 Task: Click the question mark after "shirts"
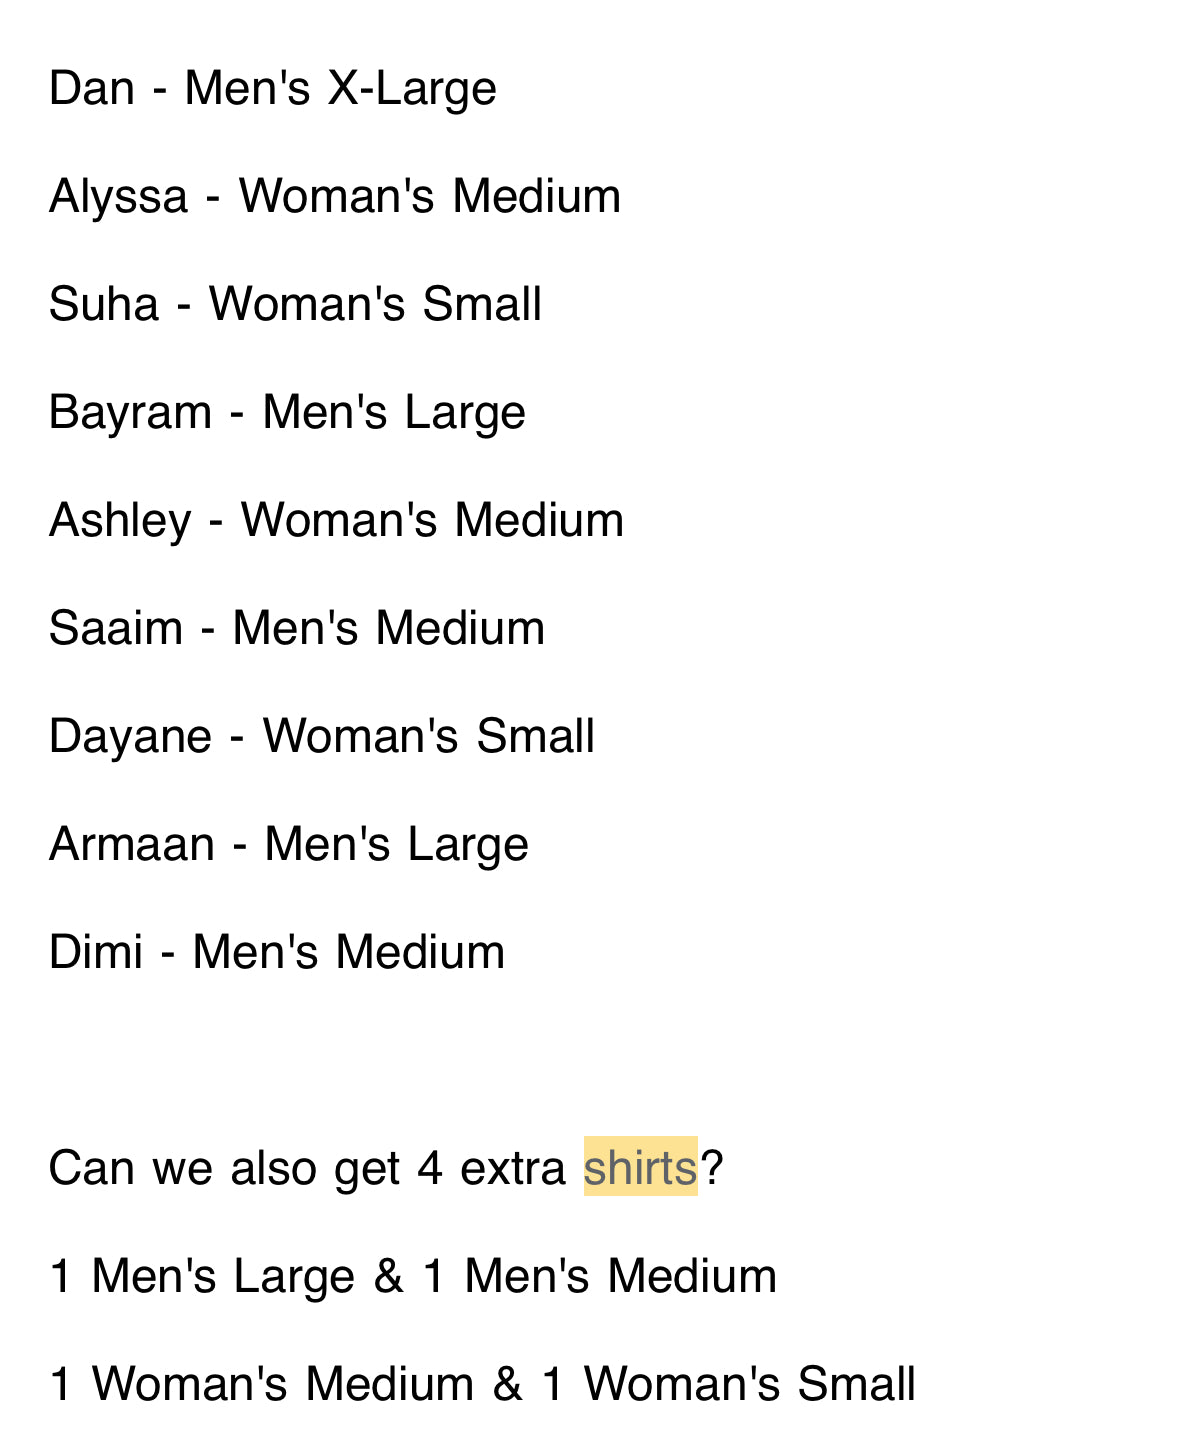711,1167
